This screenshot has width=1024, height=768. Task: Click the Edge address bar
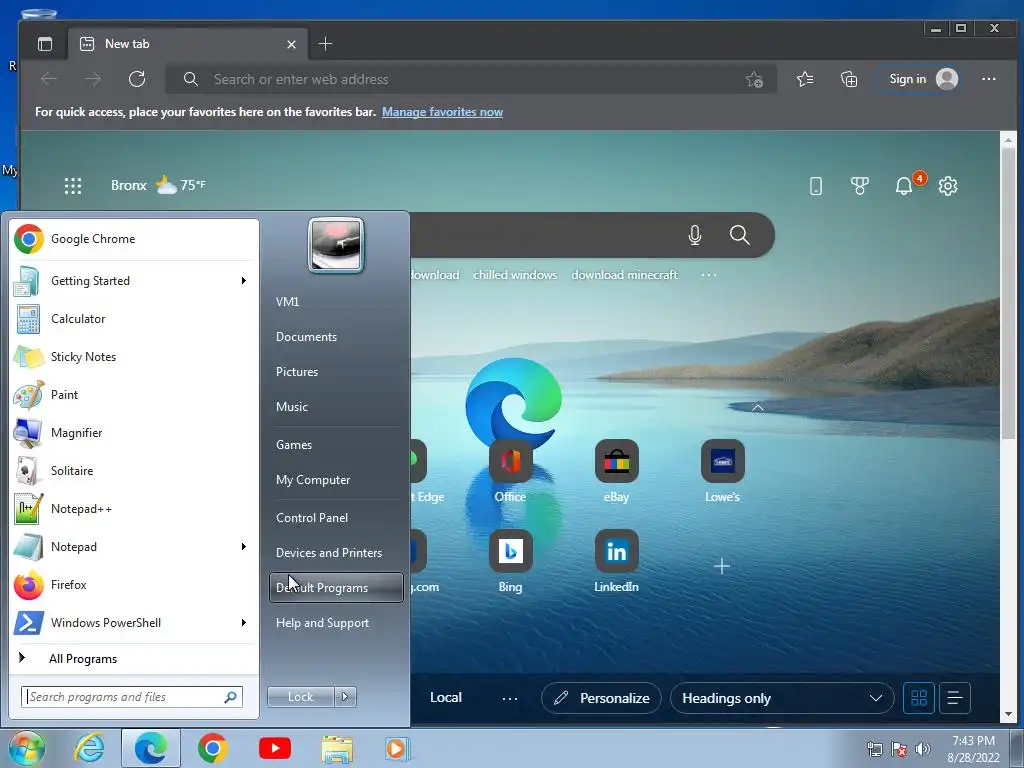tap(470, 79)
